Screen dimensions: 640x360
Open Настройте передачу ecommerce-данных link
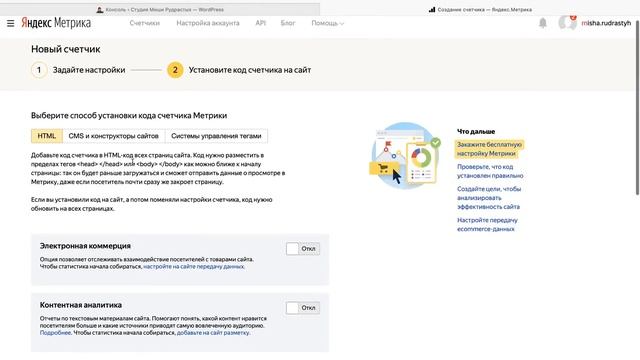point(487,224)
